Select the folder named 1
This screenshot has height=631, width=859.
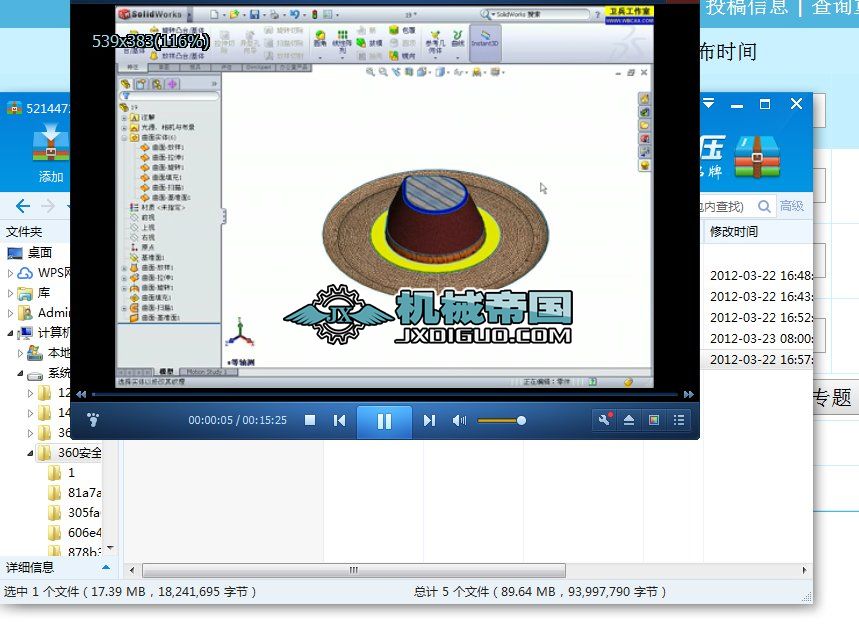[x=71, y=473]
